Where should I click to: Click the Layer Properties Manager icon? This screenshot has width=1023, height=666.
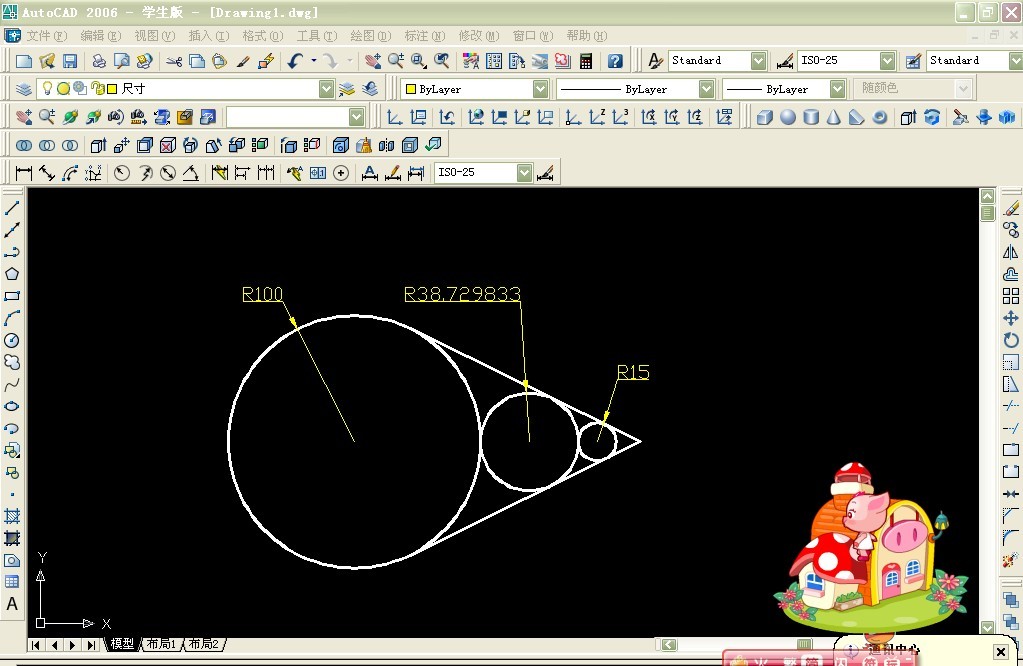(x=24, y=89)
